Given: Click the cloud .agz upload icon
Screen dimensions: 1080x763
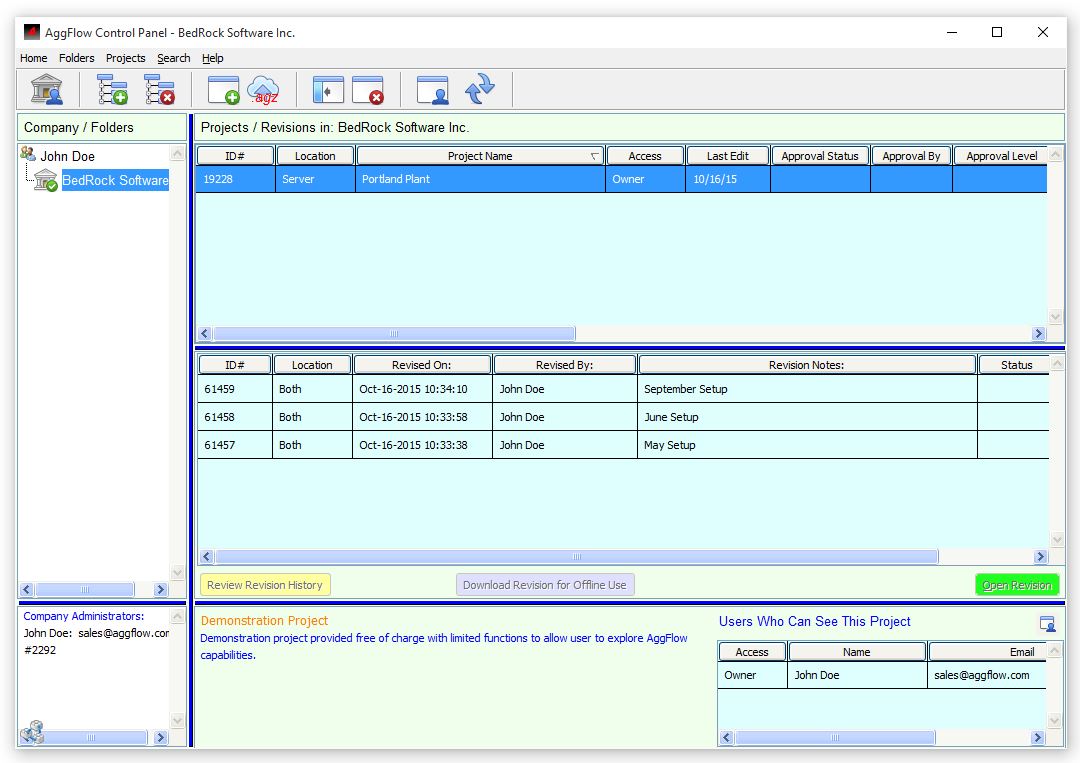Looking at the screenshot, I should click(263, 89).
